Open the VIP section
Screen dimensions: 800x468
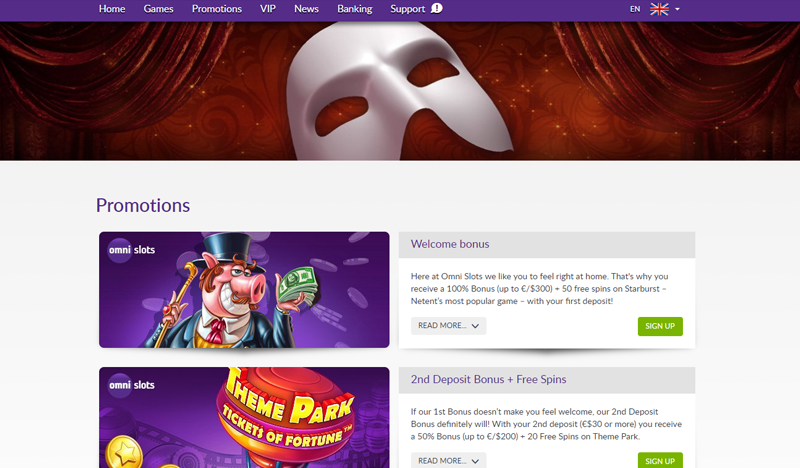(x=268, y=9)
